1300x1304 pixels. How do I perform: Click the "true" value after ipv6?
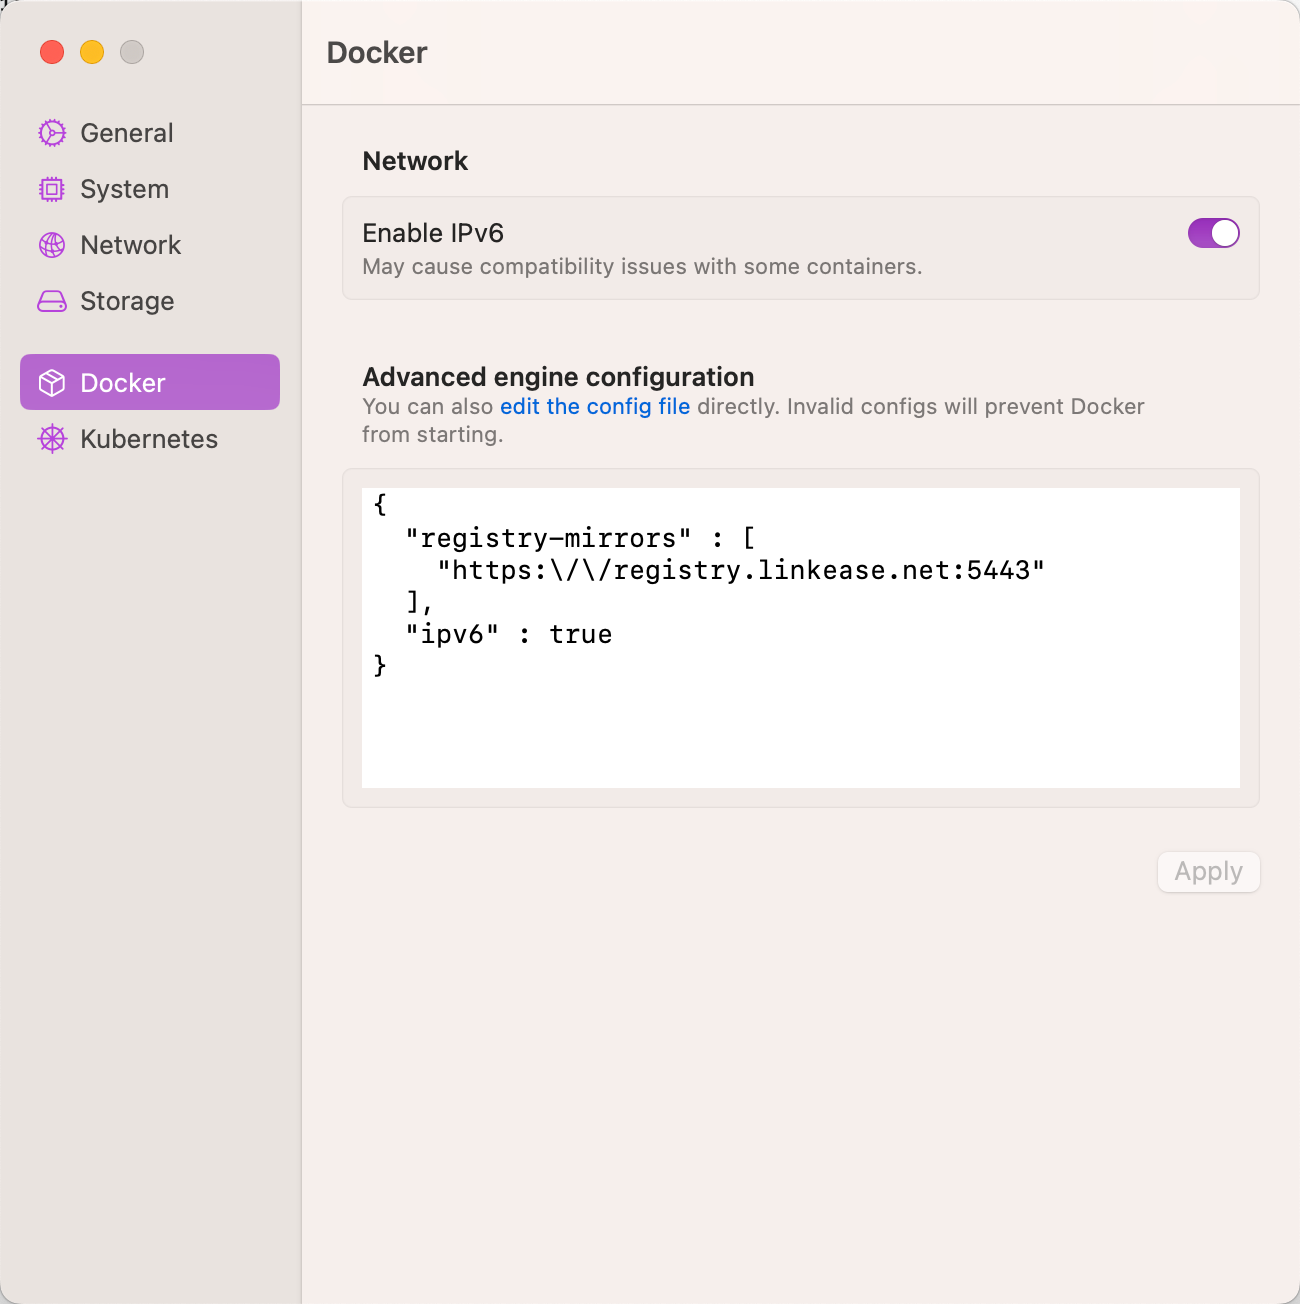(x=580, y=634)
